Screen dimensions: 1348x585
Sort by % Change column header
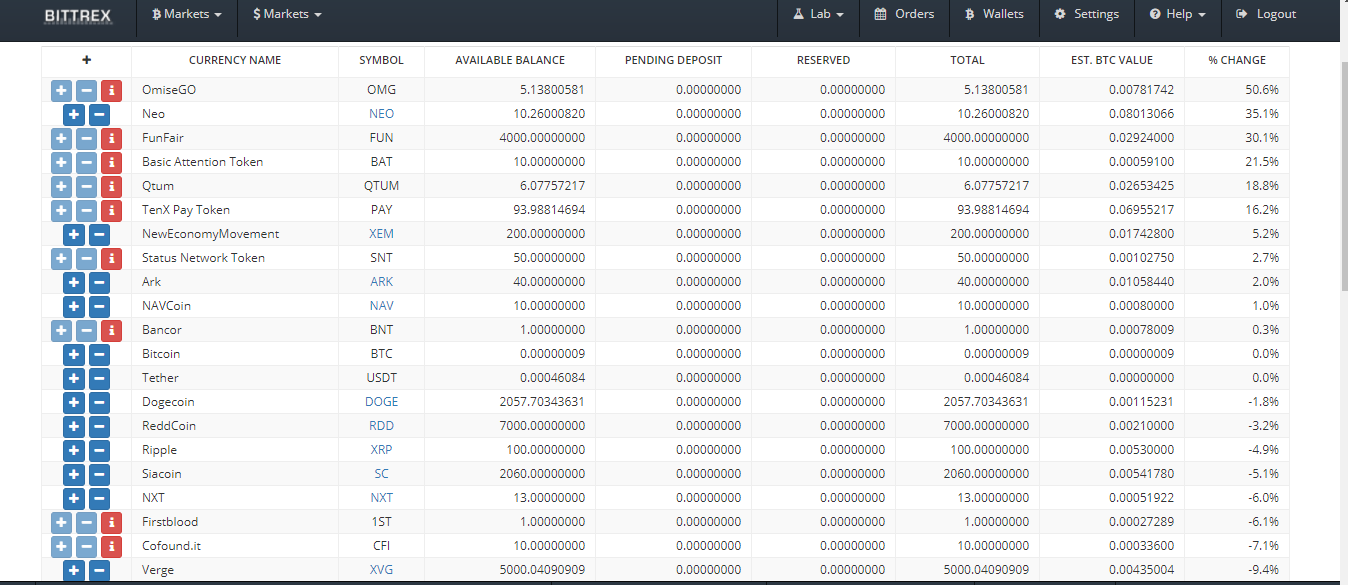(1237, 61)
